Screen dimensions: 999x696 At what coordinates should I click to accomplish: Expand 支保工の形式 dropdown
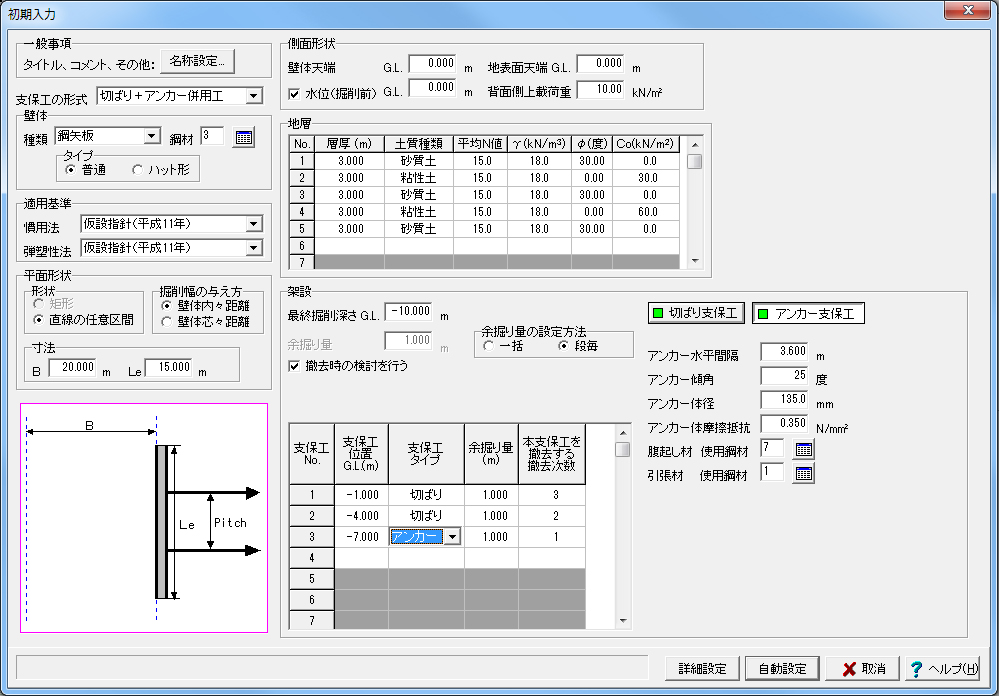click(x=253, y=96)
